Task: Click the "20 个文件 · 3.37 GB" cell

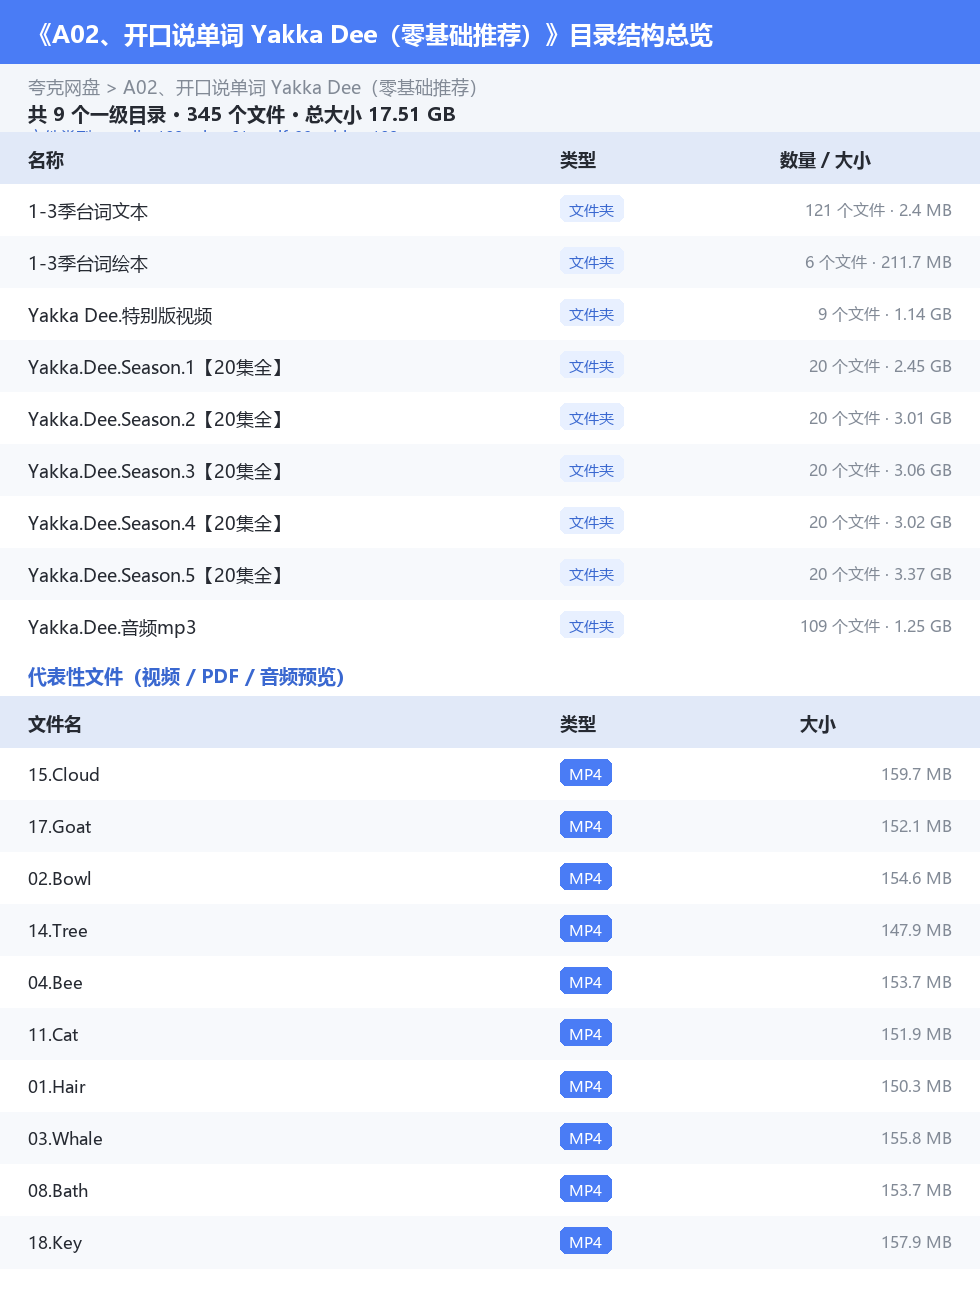Action: tap(880, 574)
